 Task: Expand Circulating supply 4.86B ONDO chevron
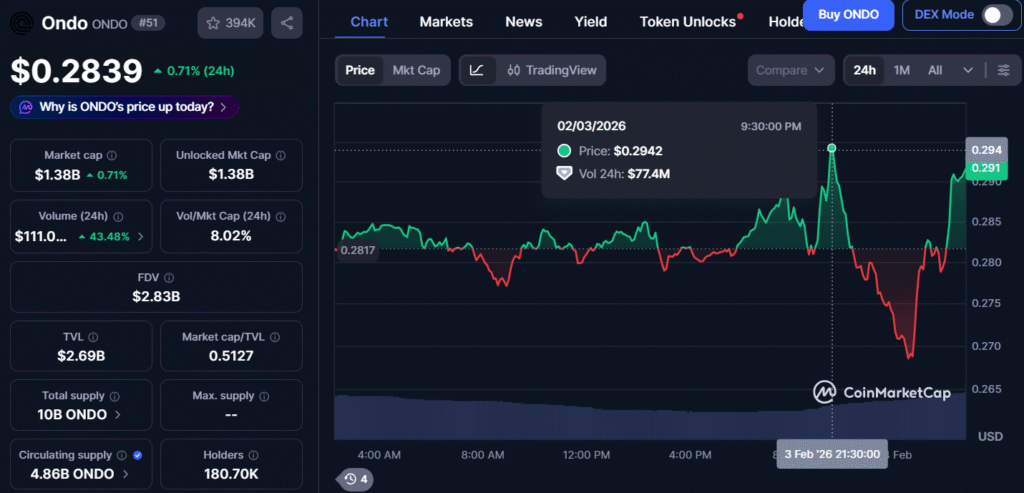(x=125, y=473)
